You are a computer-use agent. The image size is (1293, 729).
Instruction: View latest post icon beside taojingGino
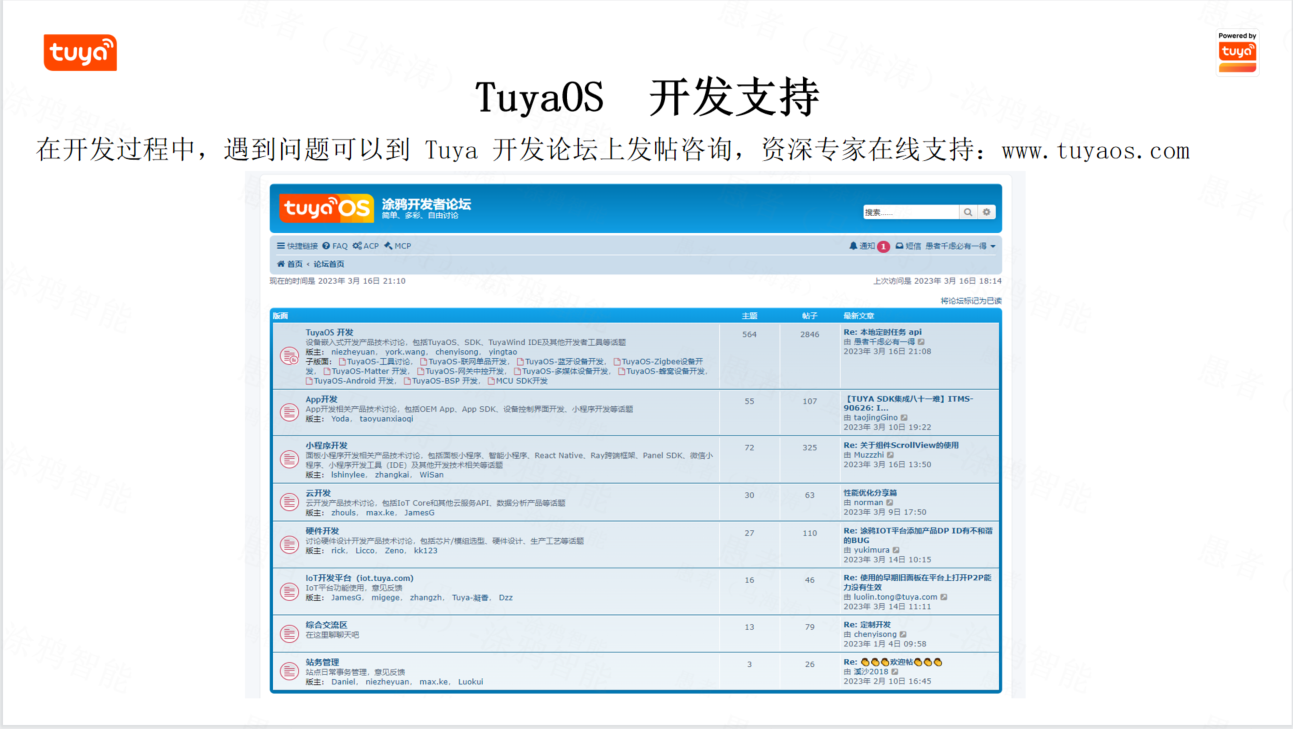(x=903, y=418)
